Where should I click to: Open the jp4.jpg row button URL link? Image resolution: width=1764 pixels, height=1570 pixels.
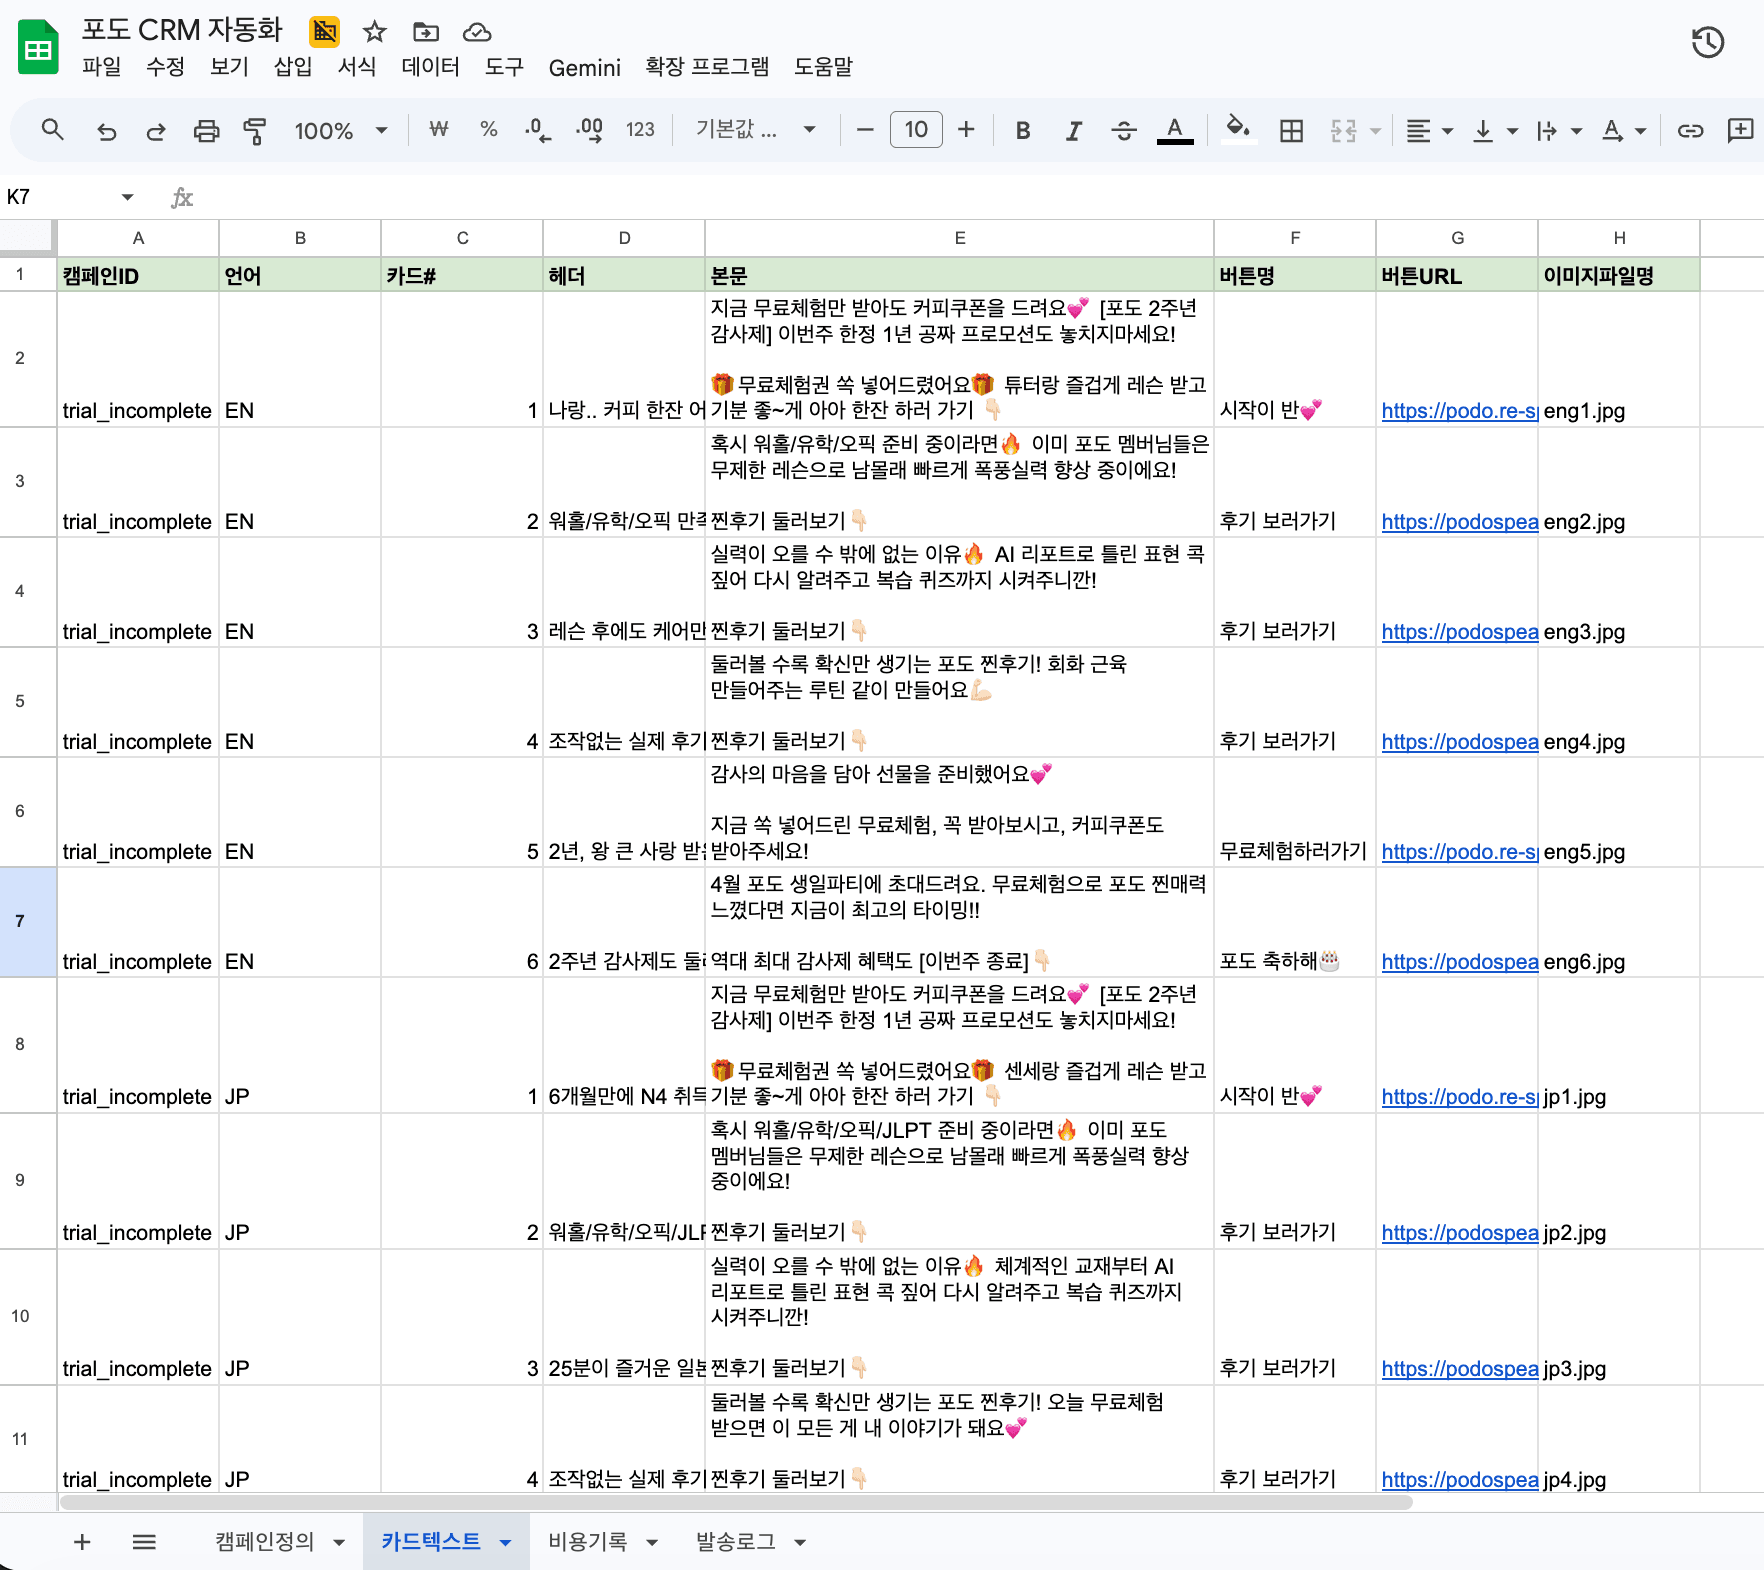point(1459,1480)
